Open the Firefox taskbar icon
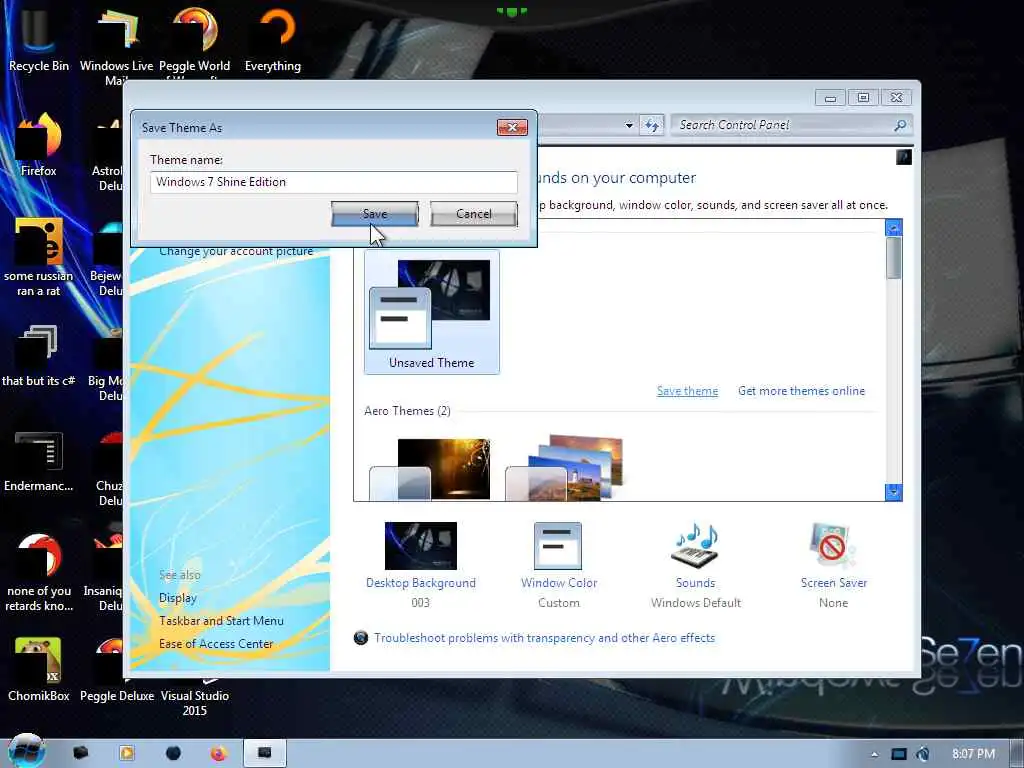 pyautogui.click(x=219, y=753)
